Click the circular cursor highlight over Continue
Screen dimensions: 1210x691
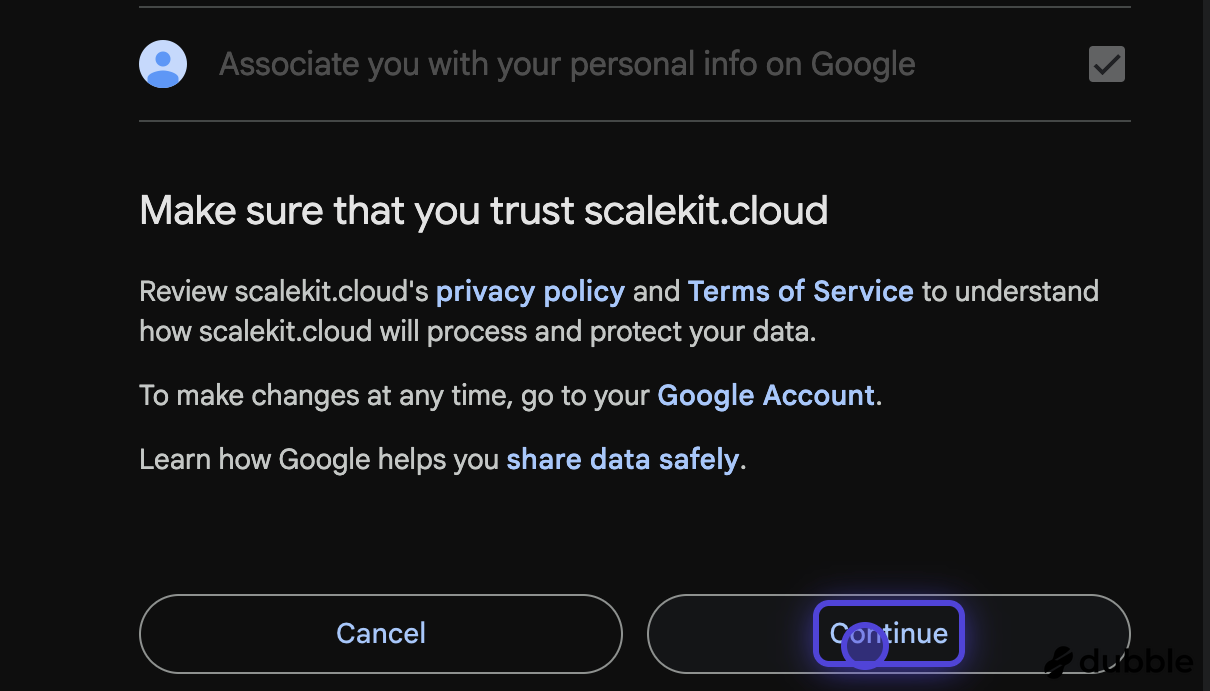point(864,645)
